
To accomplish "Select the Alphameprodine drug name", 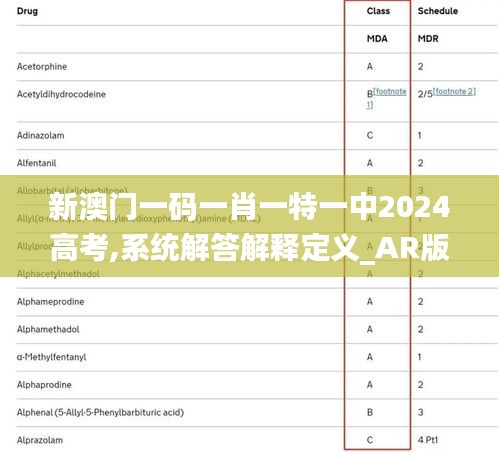I will (51, 302).
